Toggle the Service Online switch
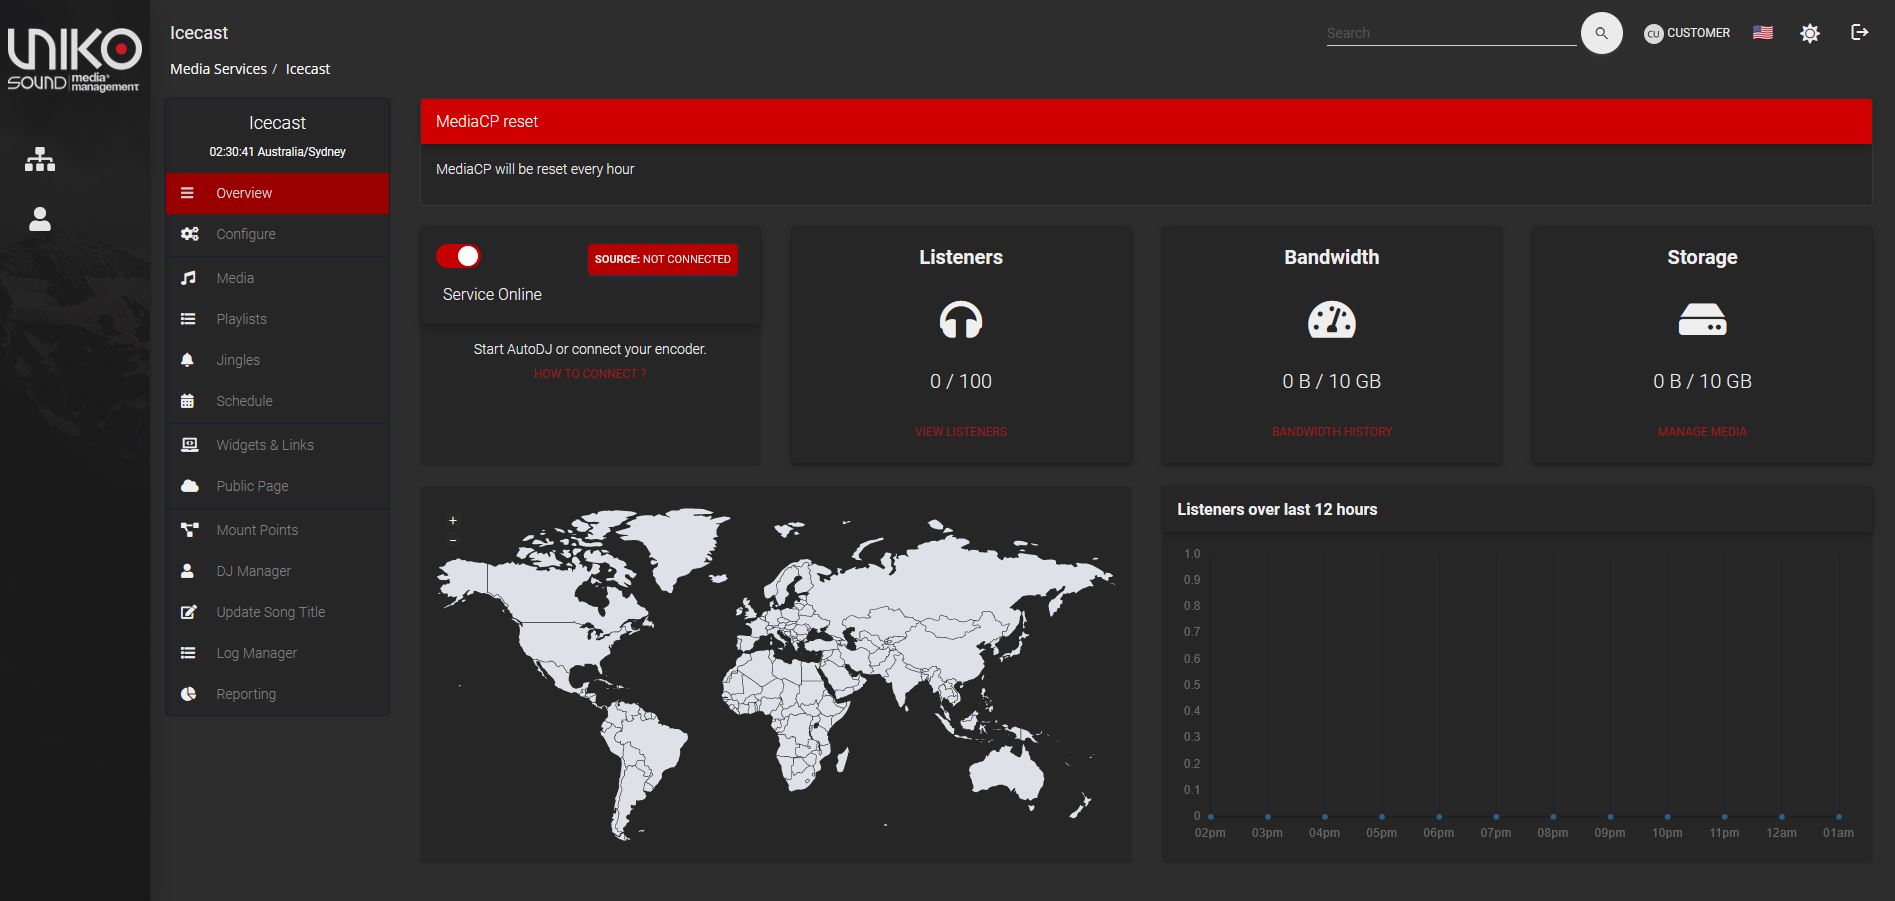Viewport: 1895px width, 901px height. coord(458,256)
